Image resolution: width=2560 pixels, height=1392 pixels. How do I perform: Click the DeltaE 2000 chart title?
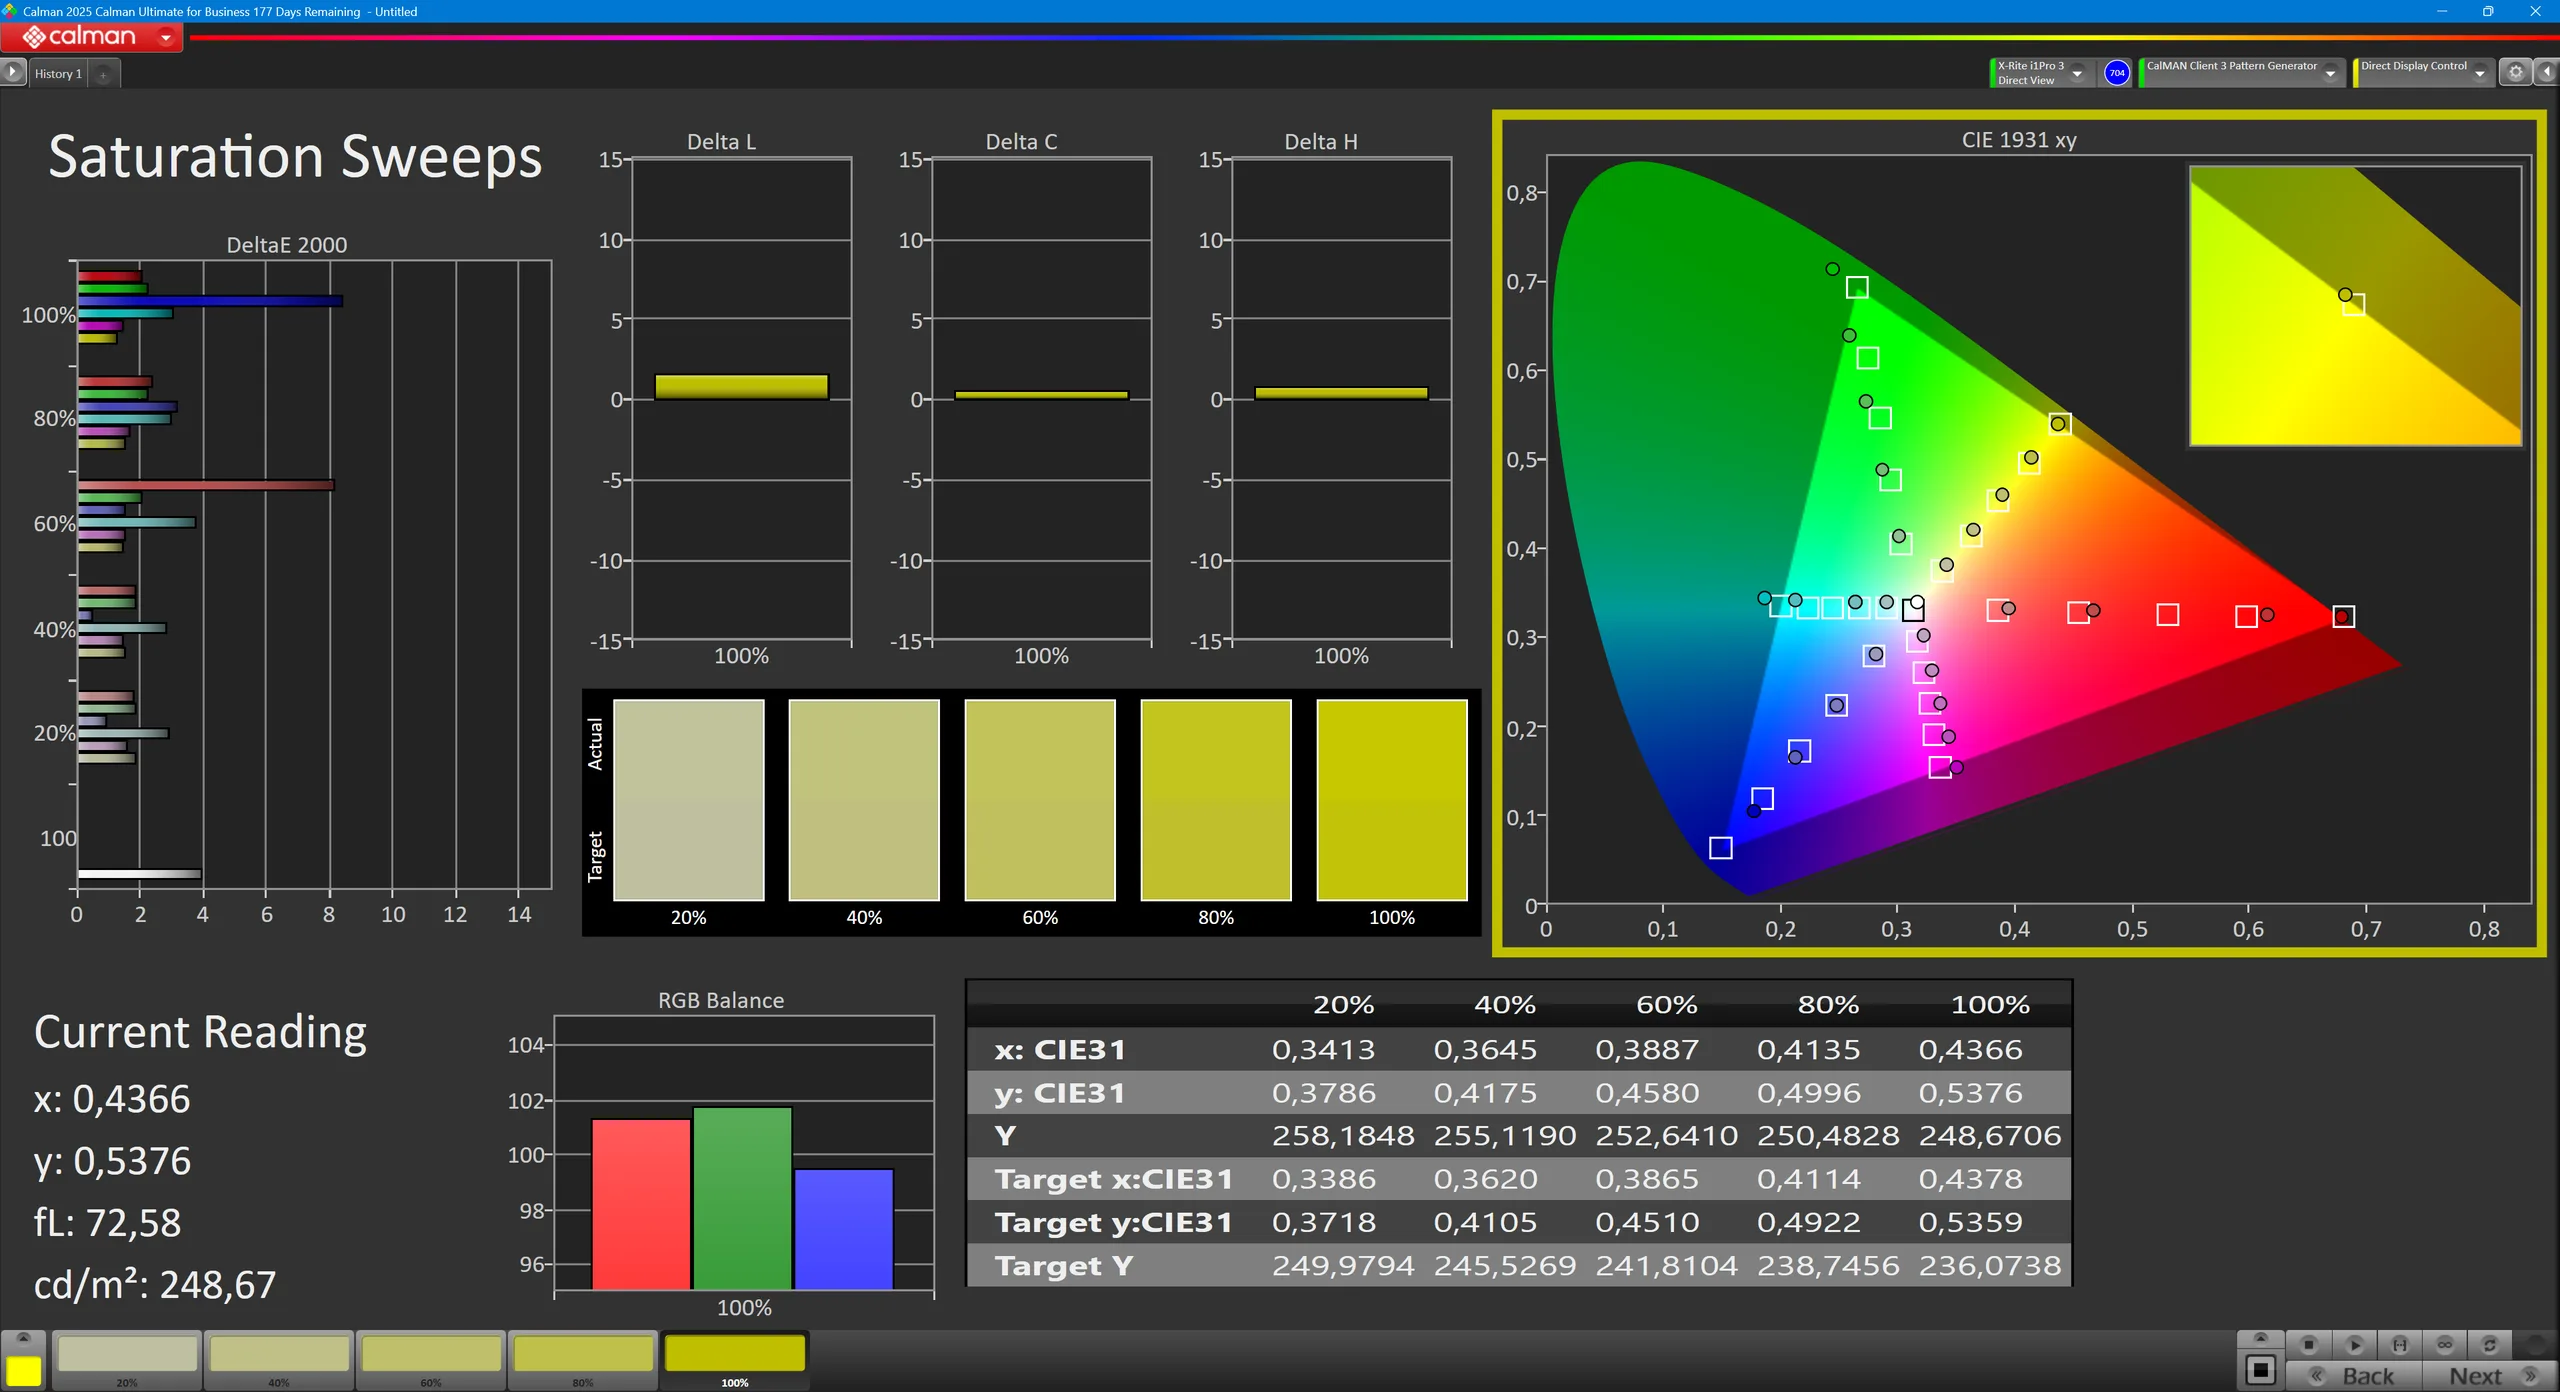(287, 245)
